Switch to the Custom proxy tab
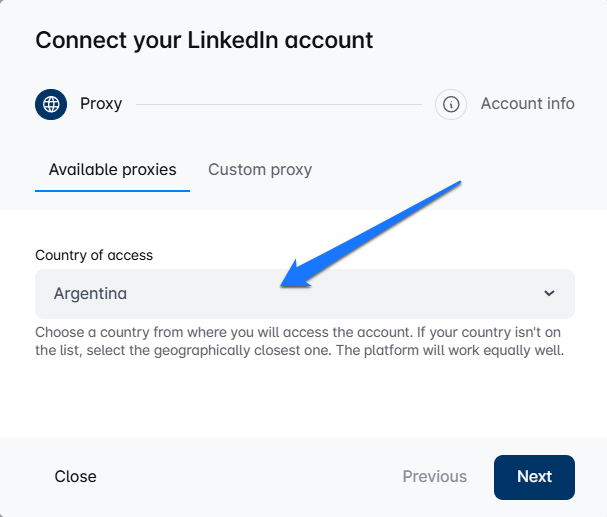The height and width of the screenshot is (517, 607). (x=260, y=170)
